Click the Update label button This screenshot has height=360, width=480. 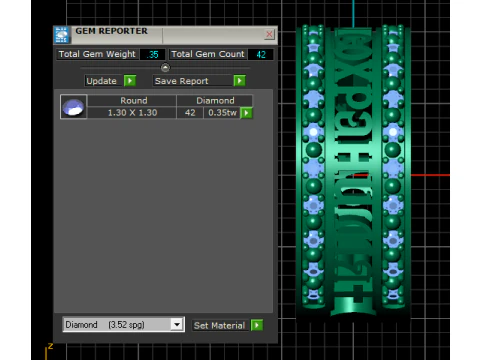coord(102,81)
